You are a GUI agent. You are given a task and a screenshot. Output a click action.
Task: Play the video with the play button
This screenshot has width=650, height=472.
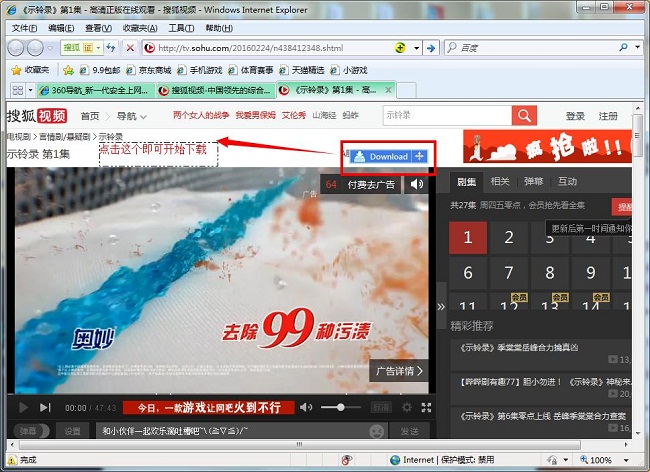pos(23,407)
